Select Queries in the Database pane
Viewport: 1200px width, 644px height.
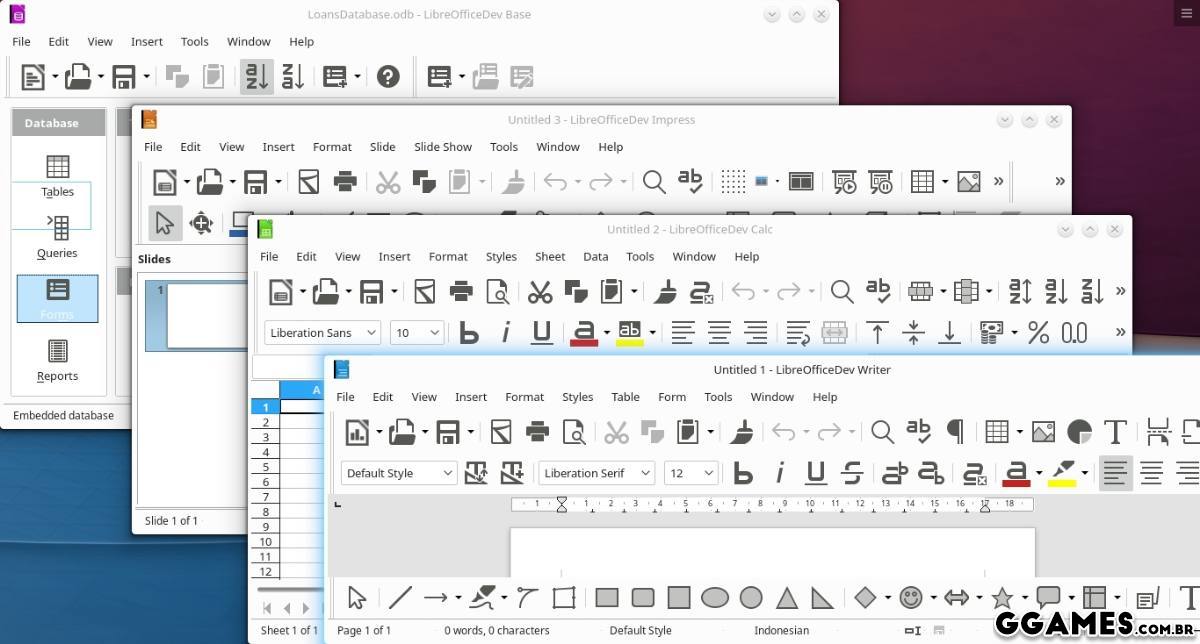tap(57, 237)
